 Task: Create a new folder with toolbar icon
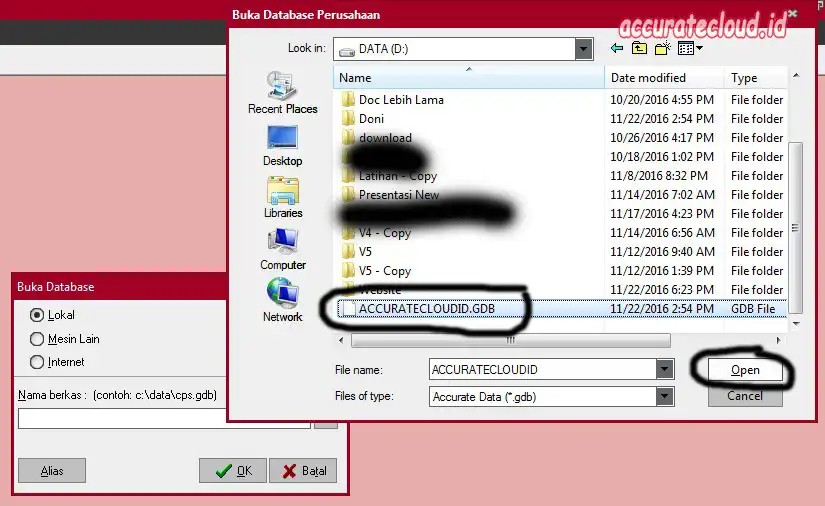662,48
